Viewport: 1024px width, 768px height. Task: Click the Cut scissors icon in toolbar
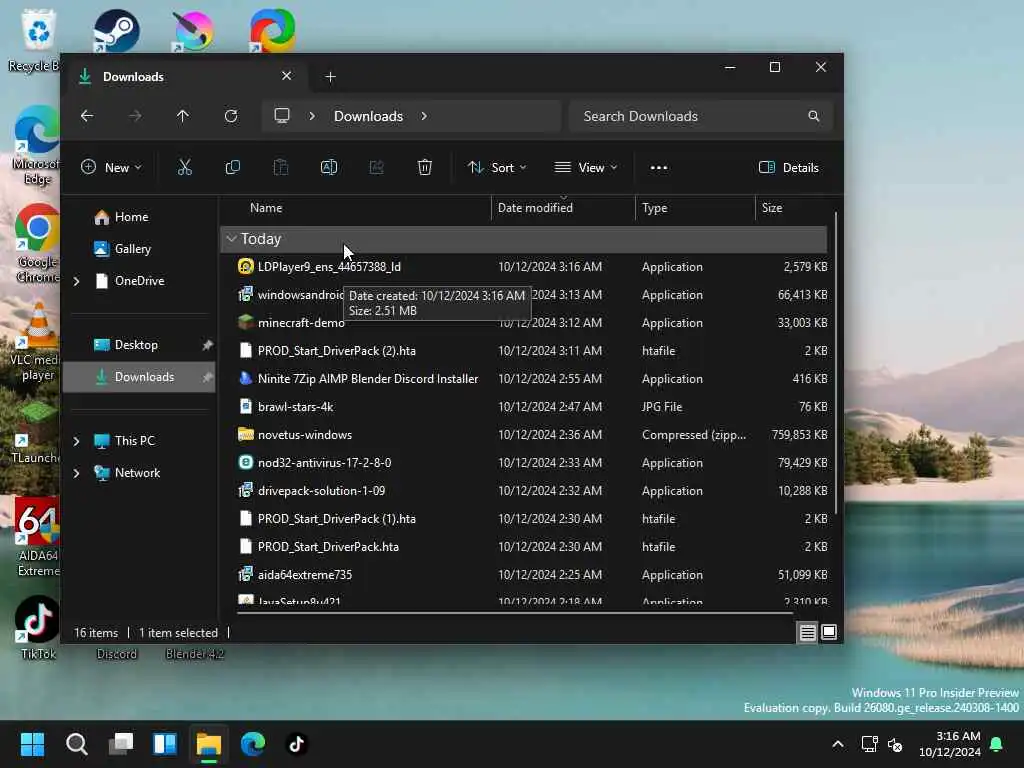click(x=185, y=168)
